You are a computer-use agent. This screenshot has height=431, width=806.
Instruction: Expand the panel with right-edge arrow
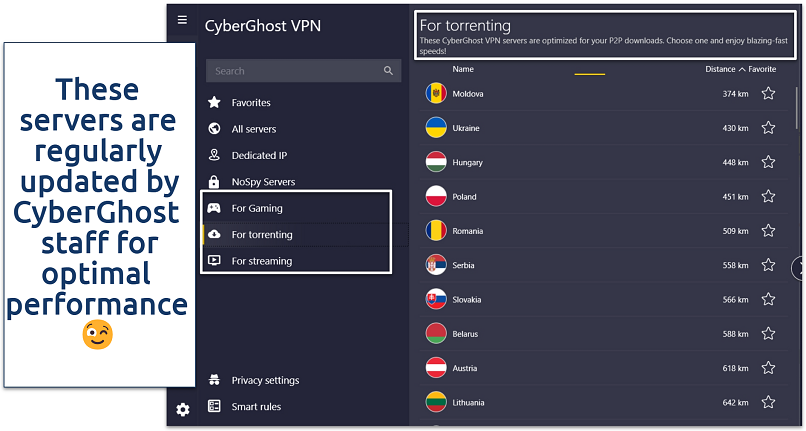798,268
